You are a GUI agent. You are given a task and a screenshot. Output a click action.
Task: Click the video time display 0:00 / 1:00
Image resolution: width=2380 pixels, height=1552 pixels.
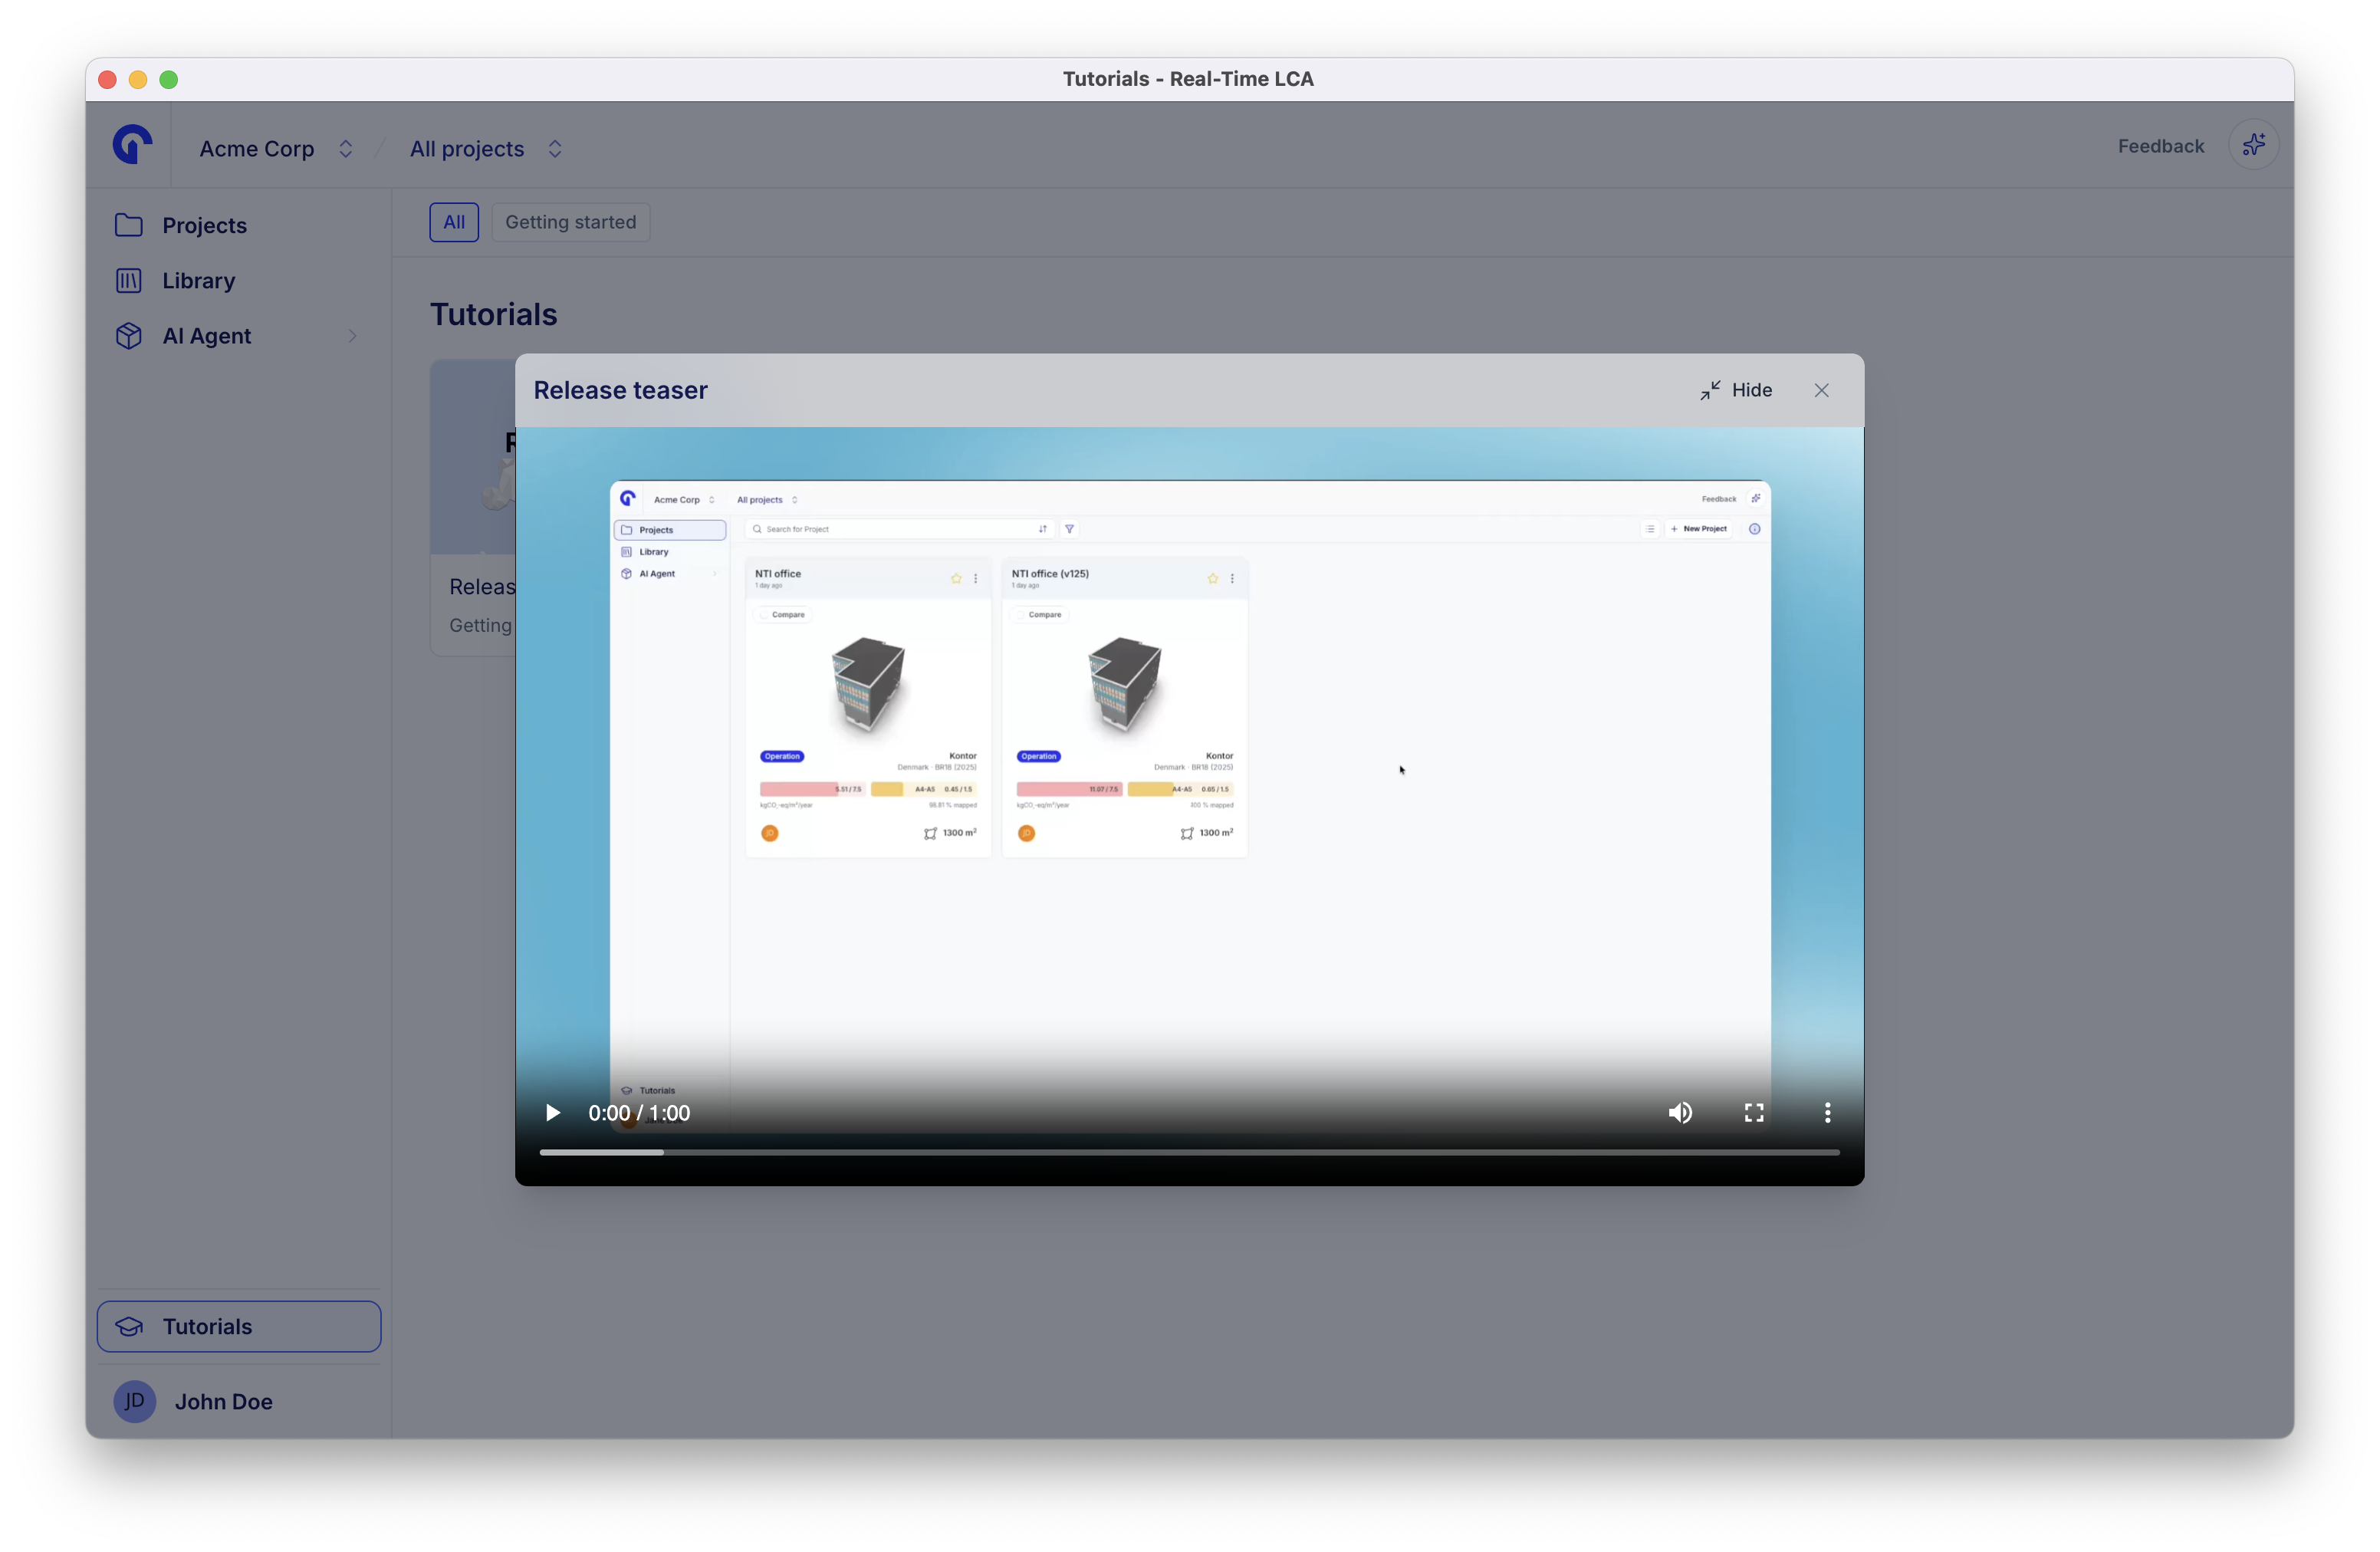click(639, 1112)
